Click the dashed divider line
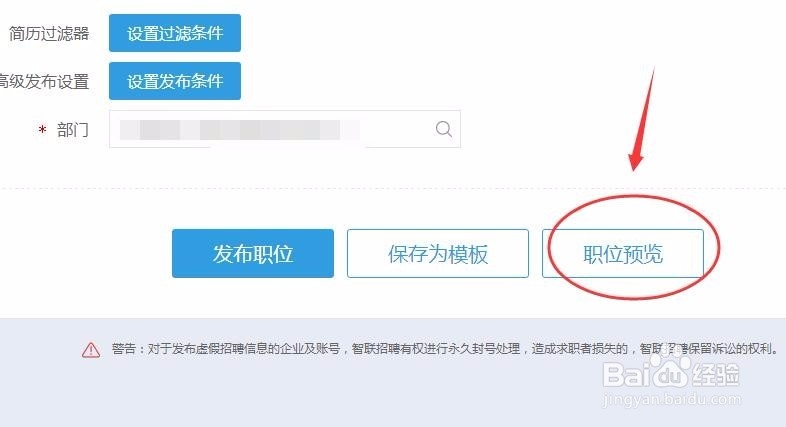The height and width of the screenshot is (427, 786). 393,189
